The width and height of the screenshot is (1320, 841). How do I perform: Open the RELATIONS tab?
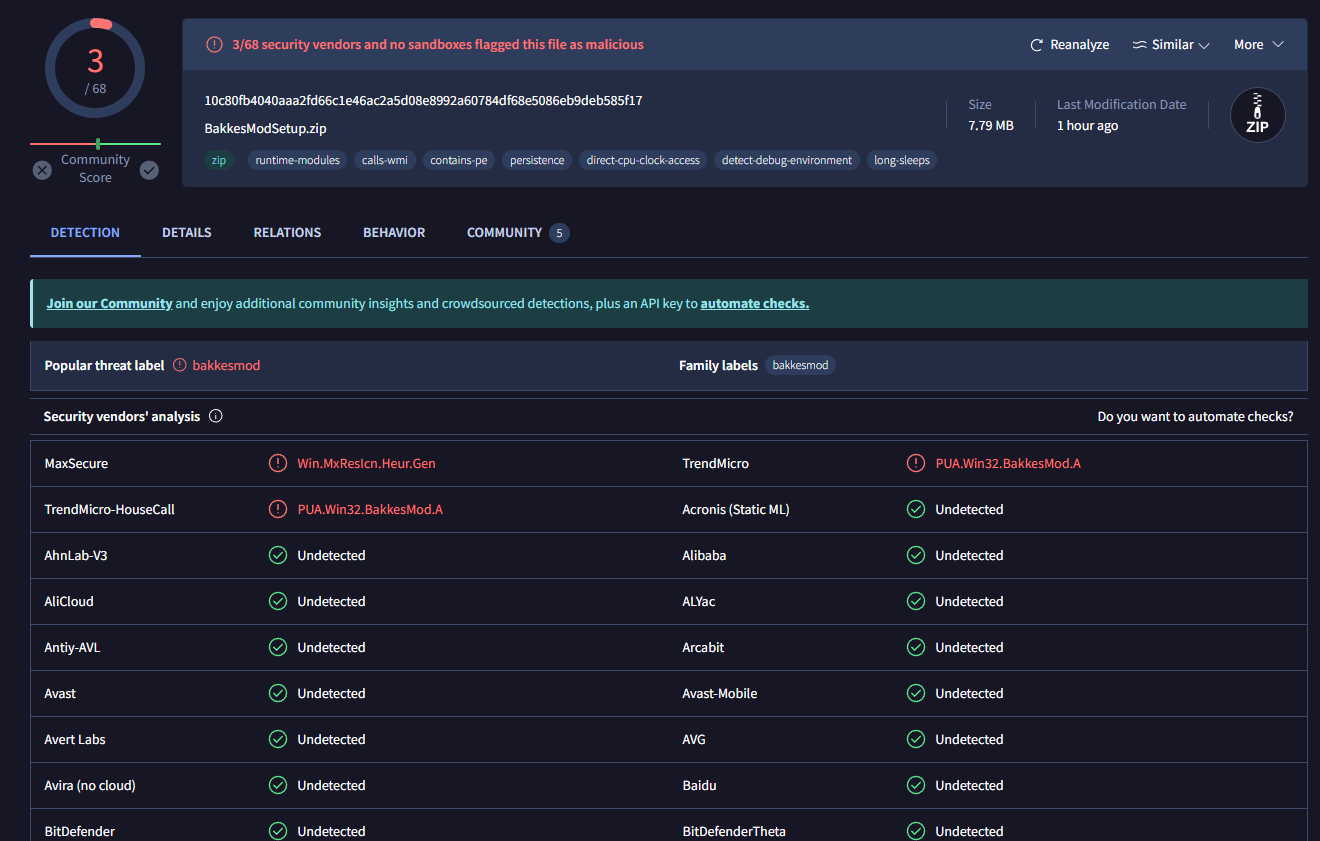[287, 232]
